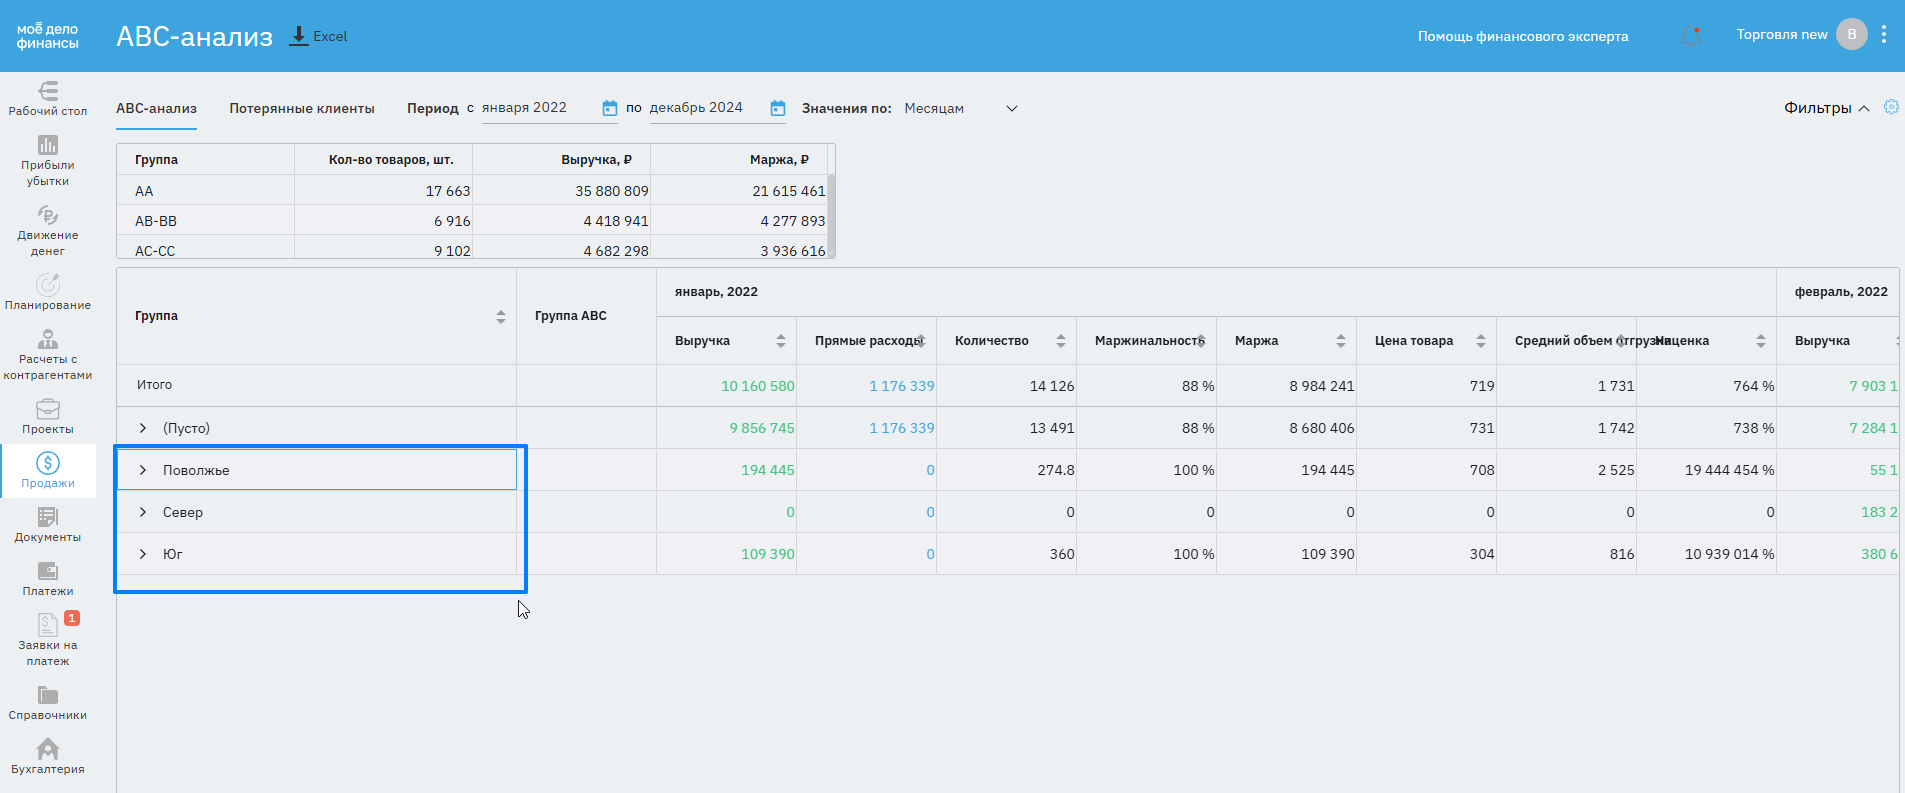This screenshot has height=793, width=1905.
Task: Open calendar for start period date
Action: tap(609, 108)
